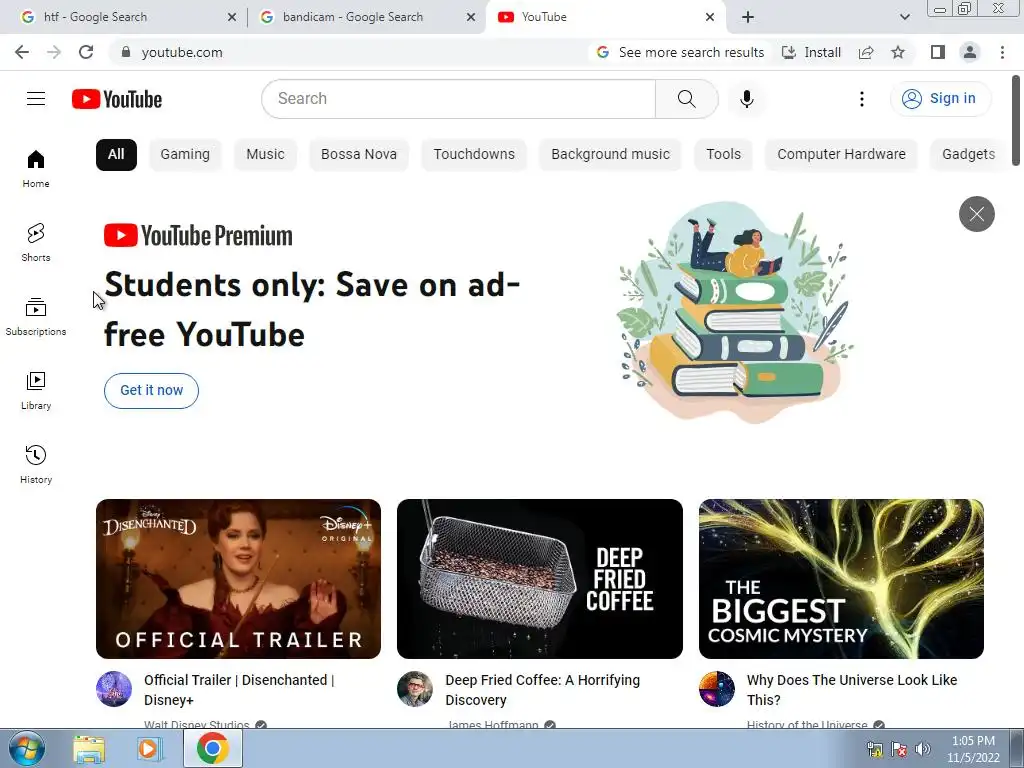The height and width of the screenshot is (768, 1024).
Task: Click Action Center flag tray icon
Action: click(899, 749)
